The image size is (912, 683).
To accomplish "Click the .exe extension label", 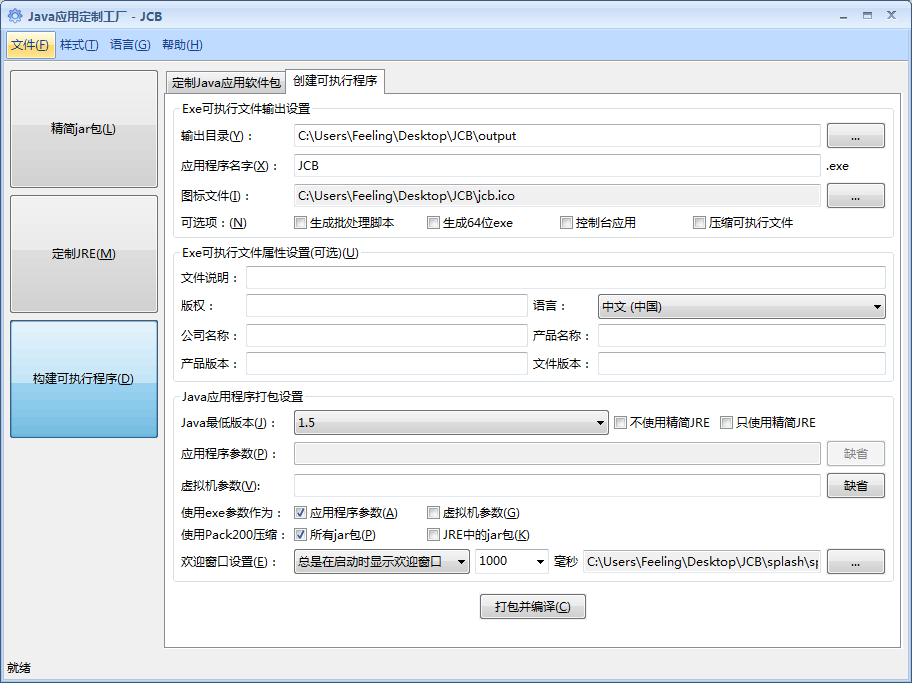I will point(838,166).
